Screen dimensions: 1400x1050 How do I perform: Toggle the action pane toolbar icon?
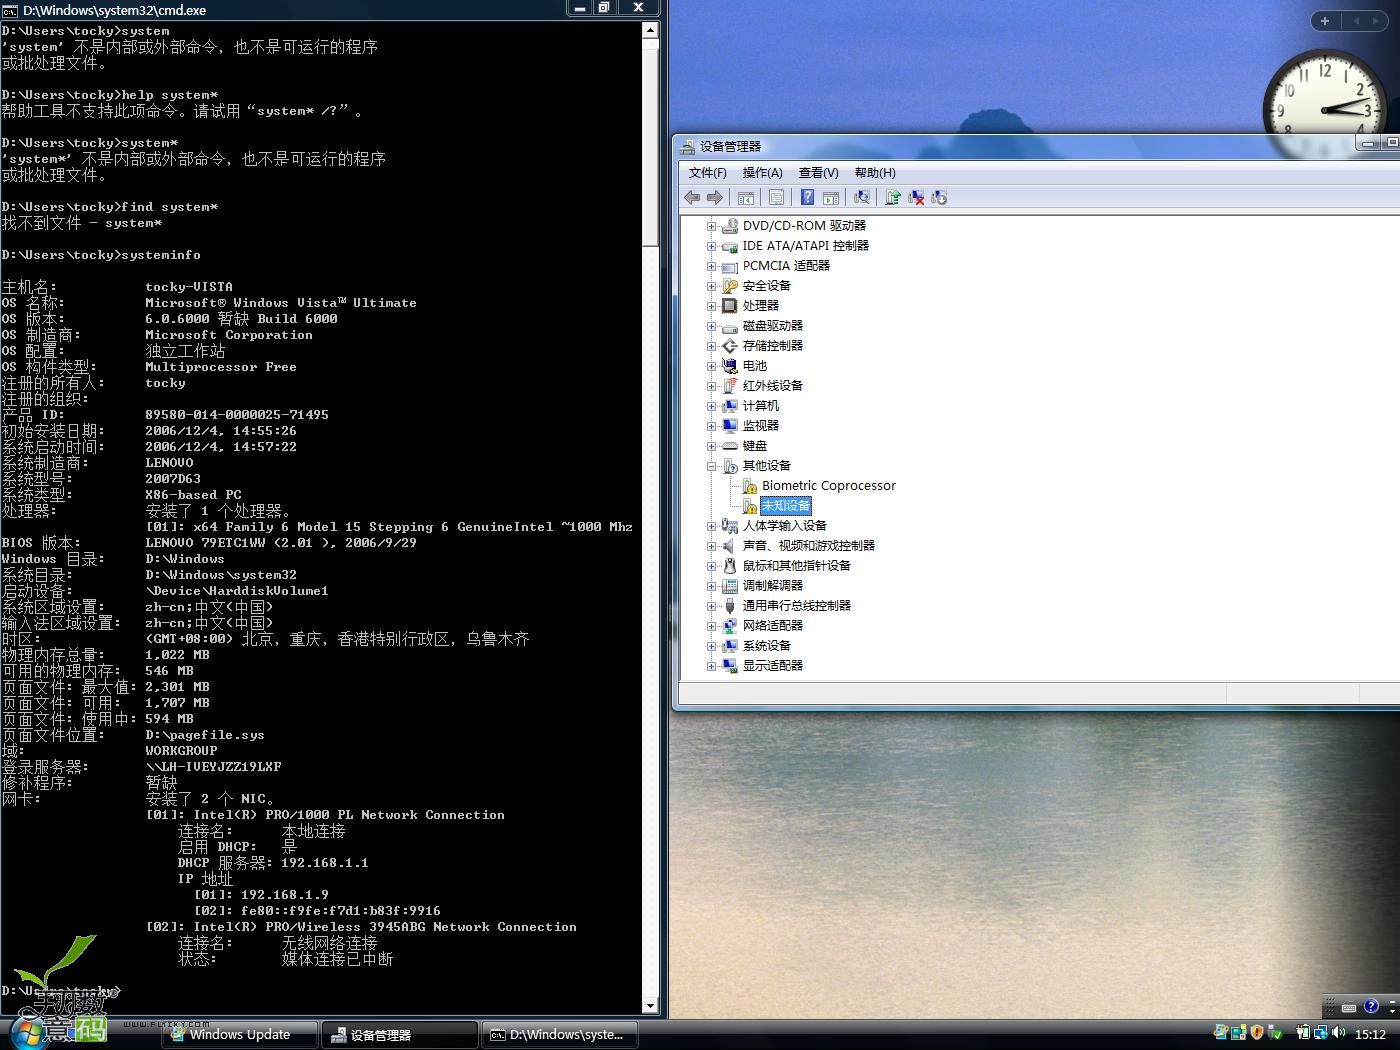point(830,198)
